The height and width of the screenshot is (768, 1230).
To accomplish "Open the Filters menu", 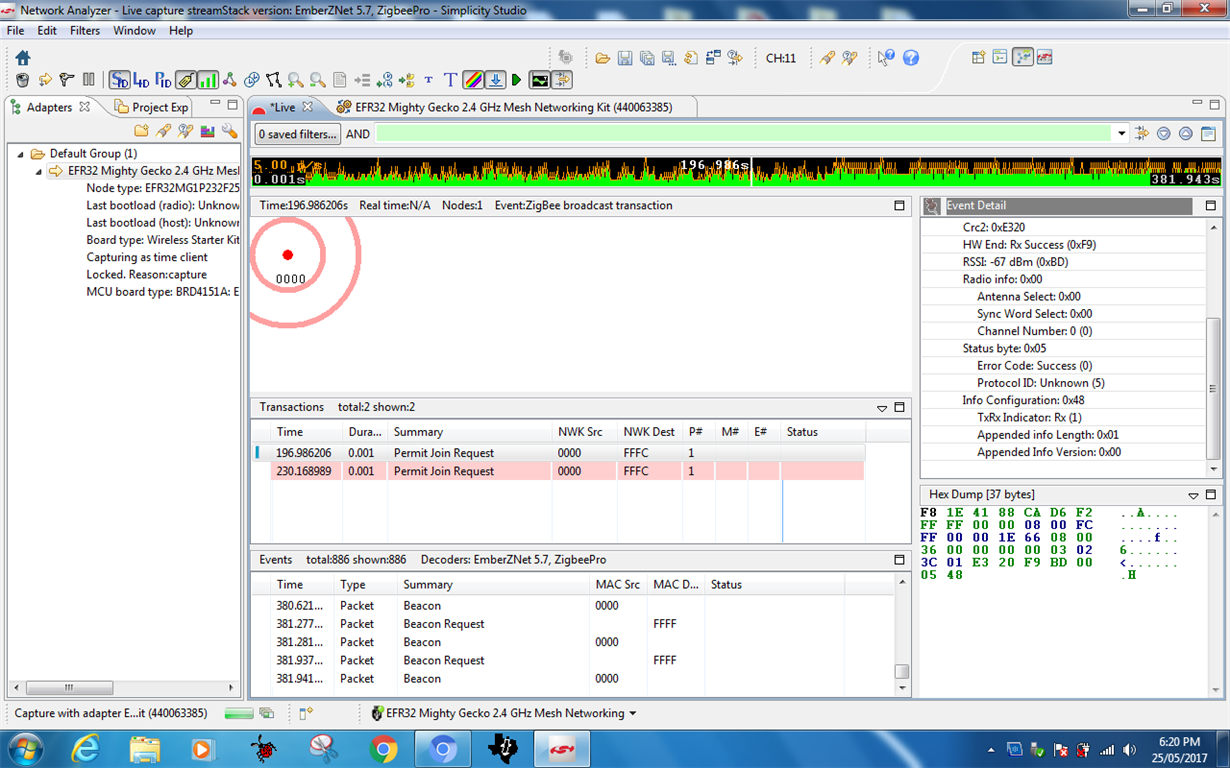I will (x=85, y=31).
